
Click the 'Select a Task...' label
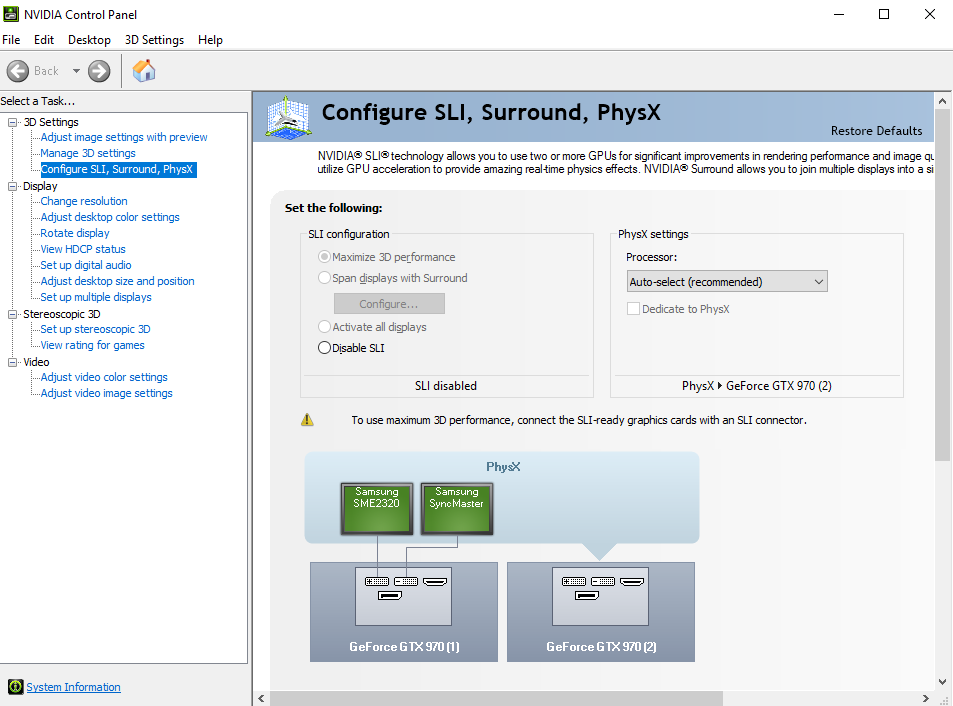pos(38,101)
